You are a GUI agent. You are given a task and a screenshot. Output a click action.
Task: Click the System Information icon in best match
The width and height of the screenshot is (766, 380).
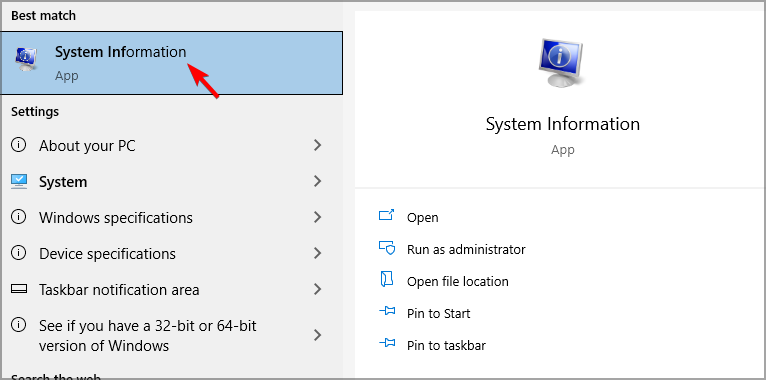tap(26, 60)
